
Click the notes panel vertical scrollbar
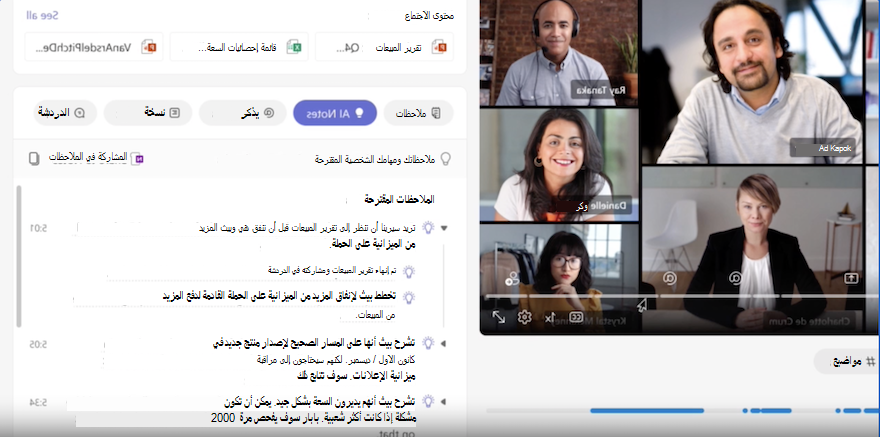(19, 256)
